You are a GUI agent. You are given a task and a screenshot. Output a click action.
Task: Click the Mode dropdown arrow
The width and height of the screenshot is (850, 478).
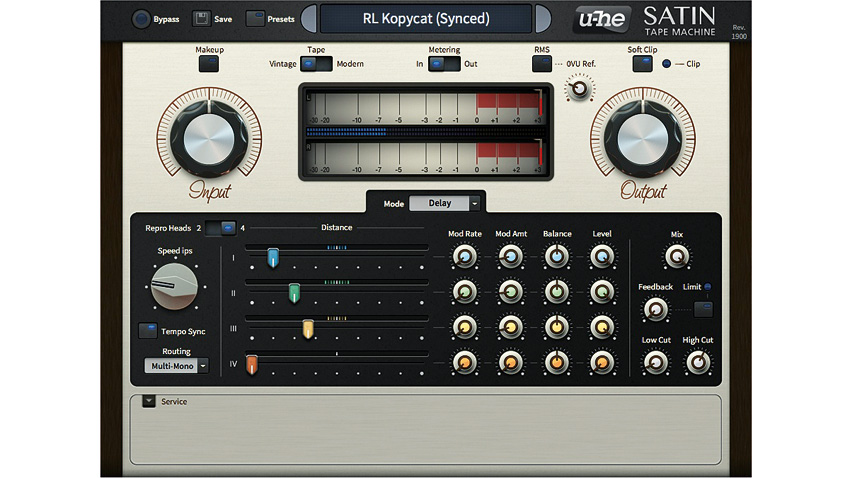coord(474,203)
